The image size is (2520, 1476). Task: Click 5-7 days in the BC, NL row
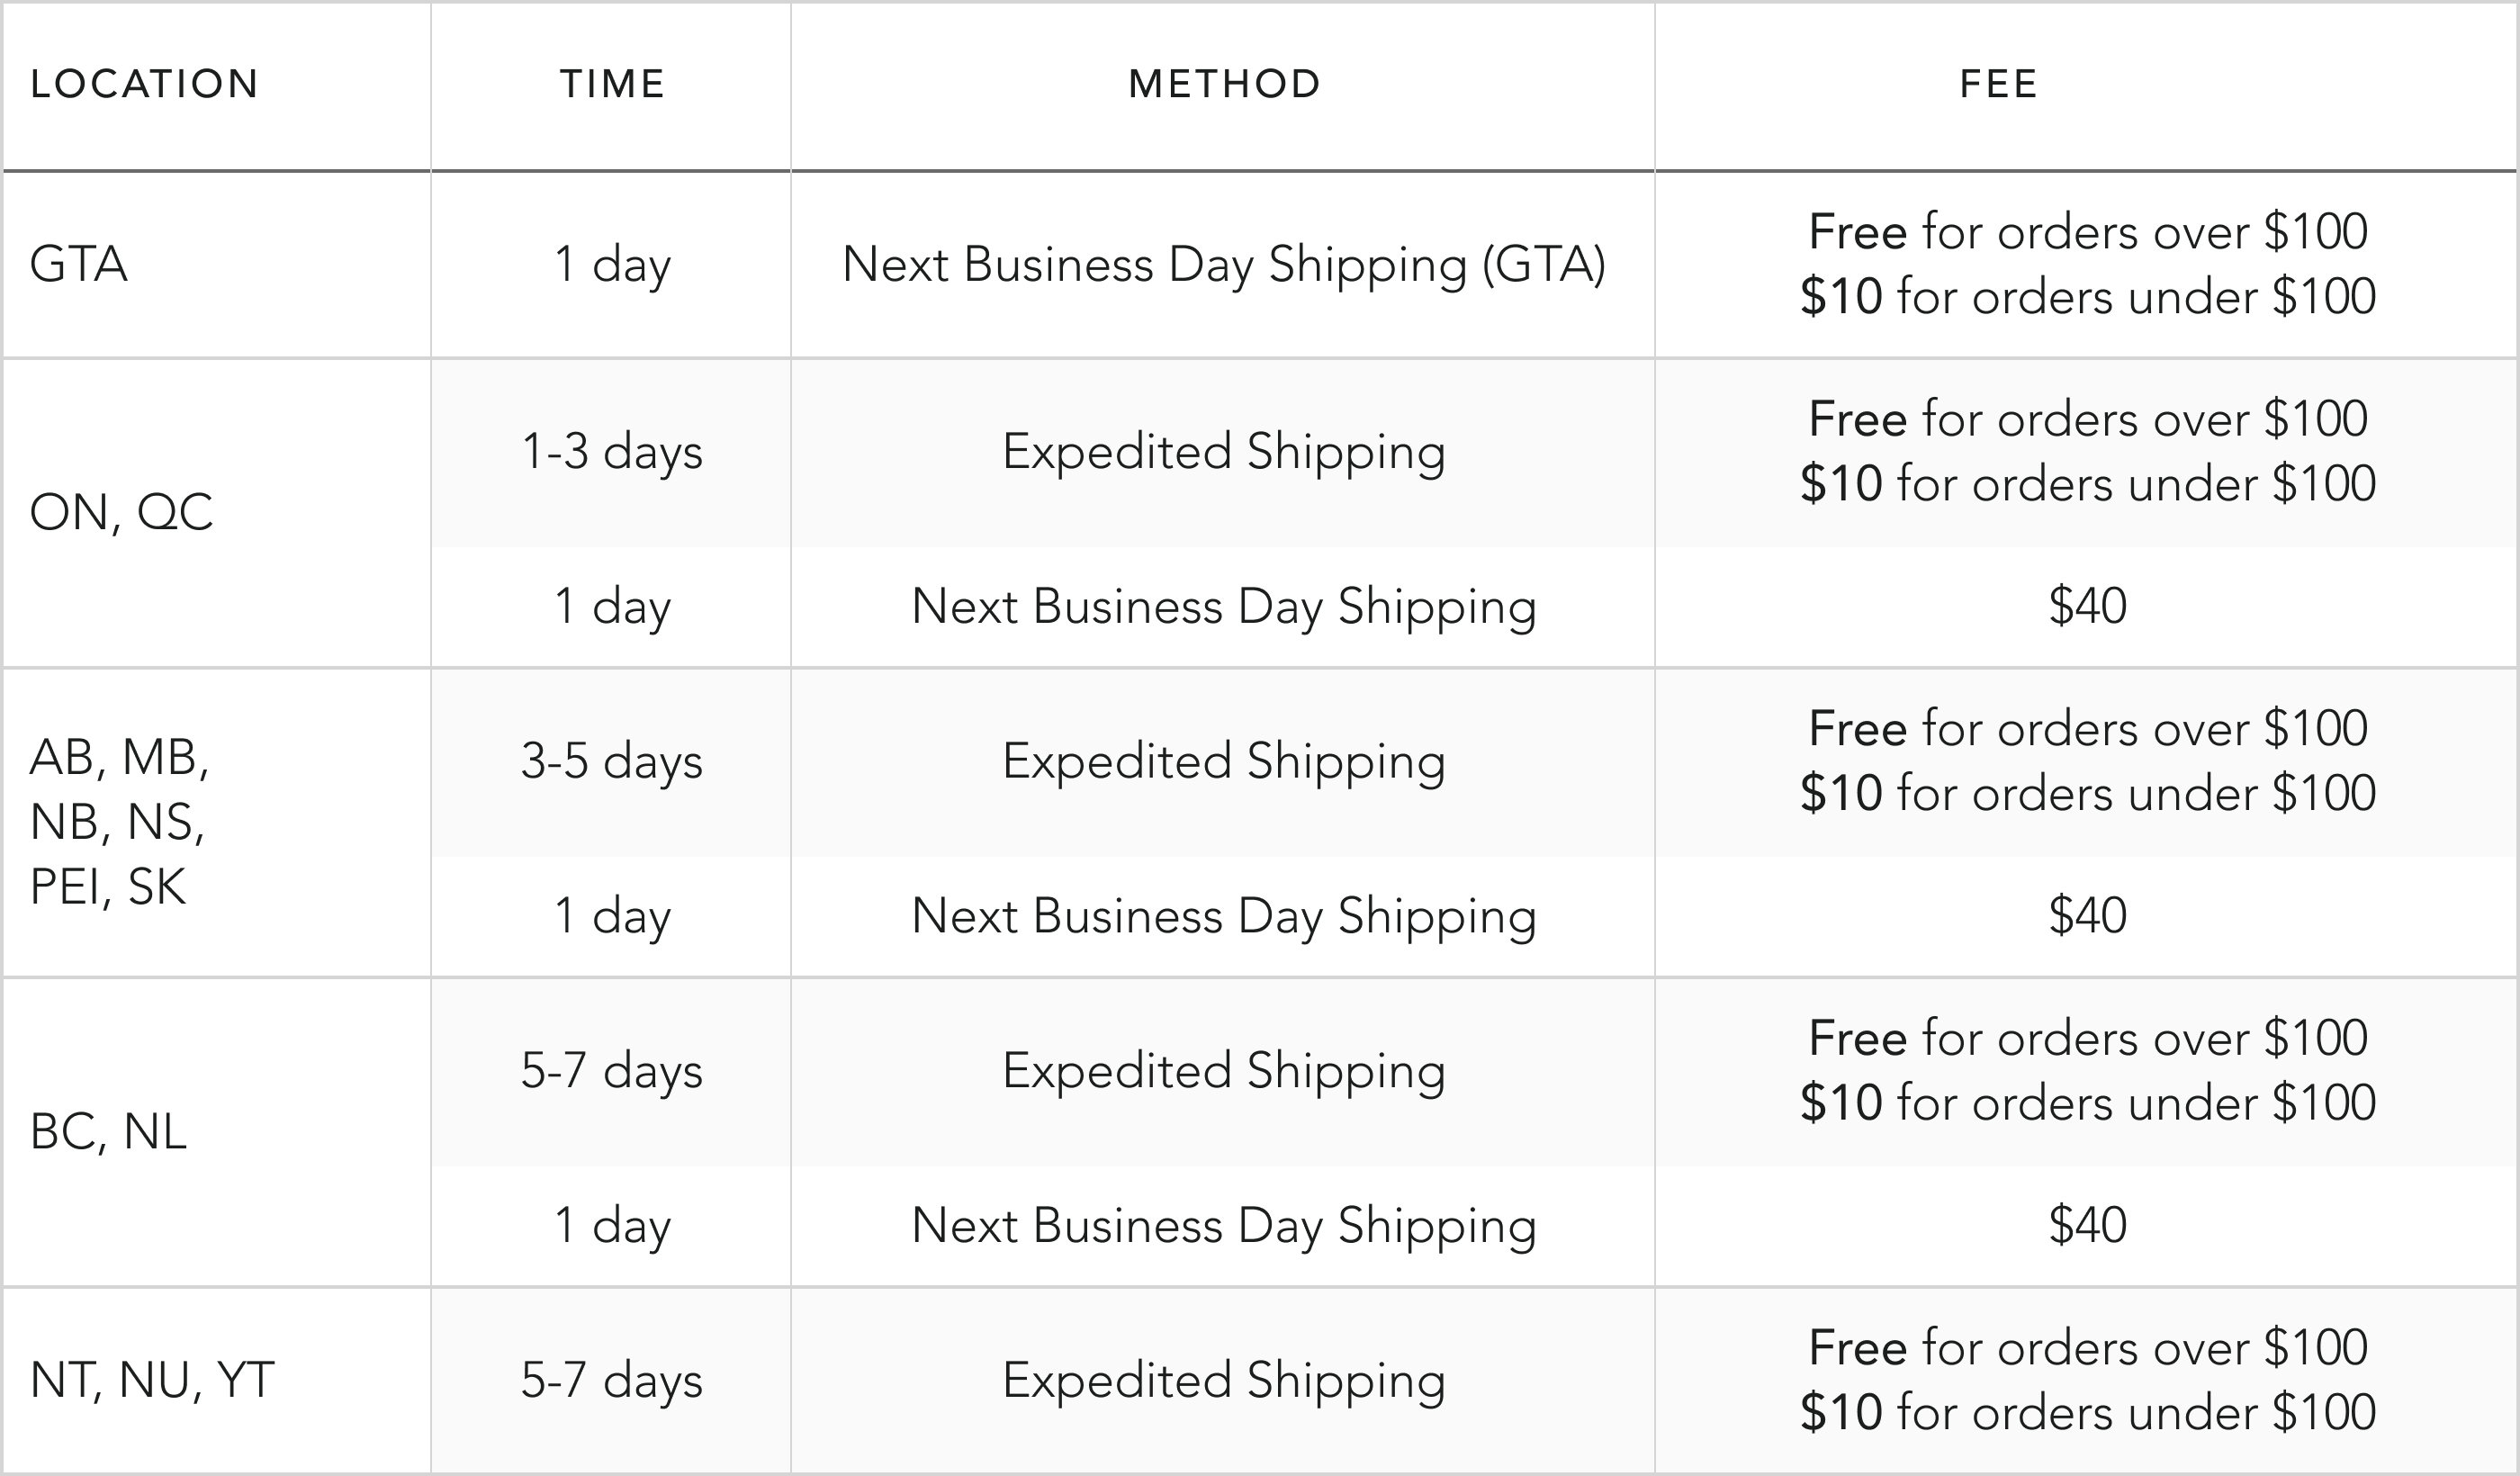coord(612,1071)
